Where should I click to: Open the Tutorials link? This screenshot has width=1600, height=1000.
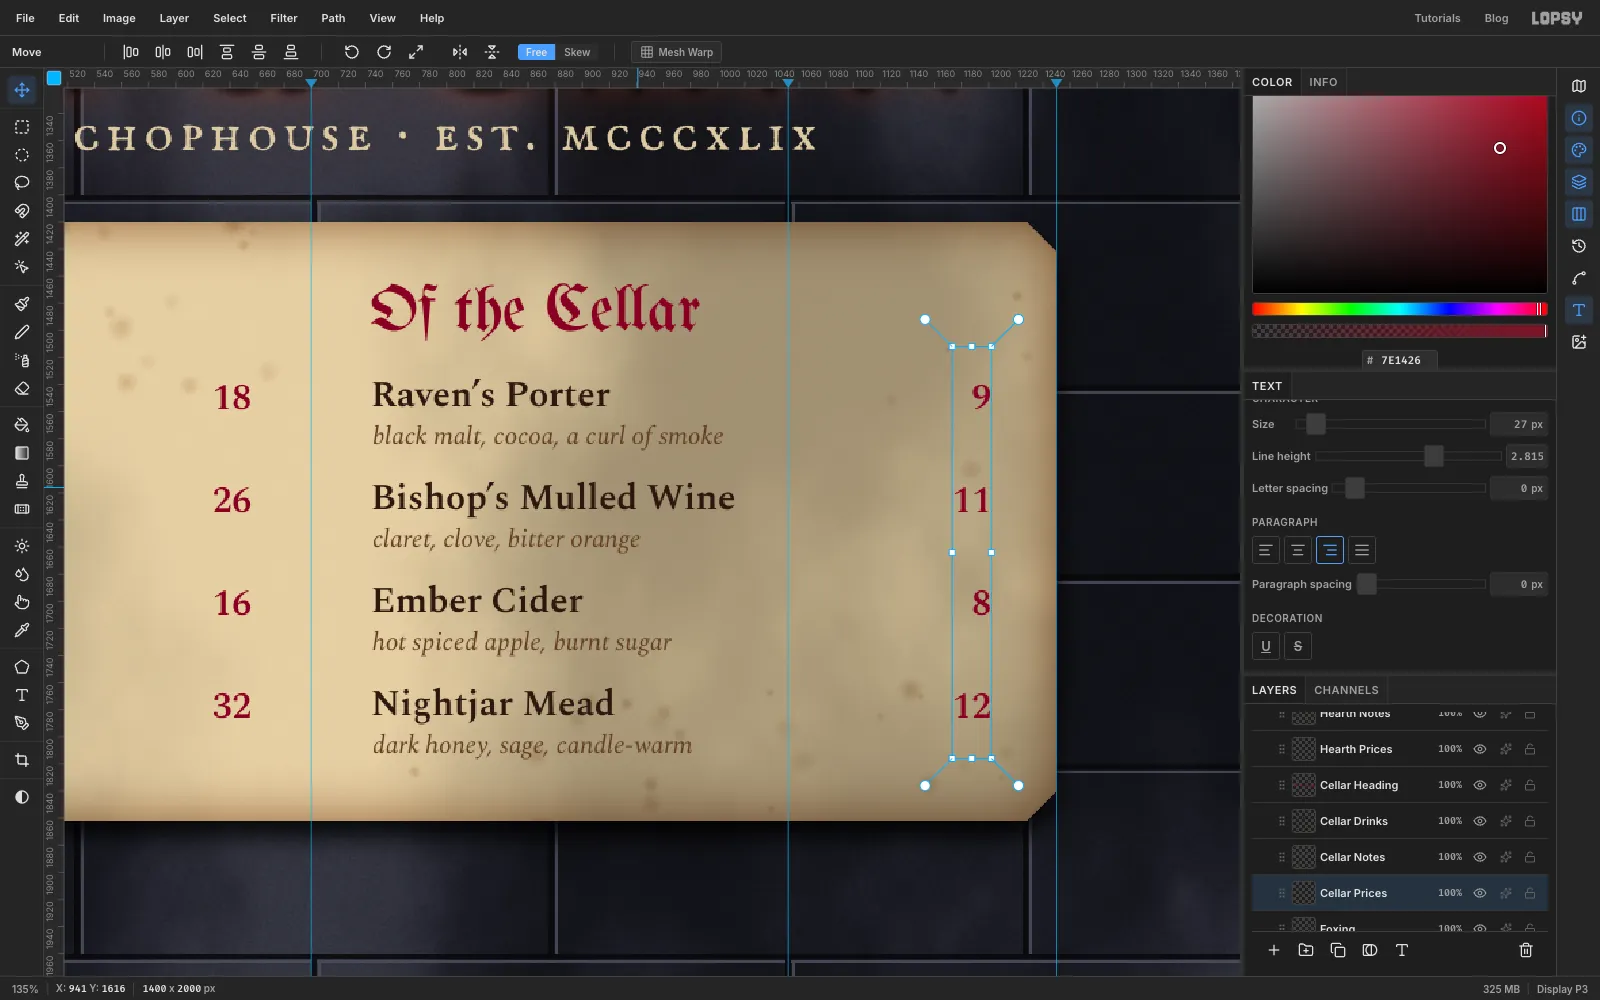1437,18
